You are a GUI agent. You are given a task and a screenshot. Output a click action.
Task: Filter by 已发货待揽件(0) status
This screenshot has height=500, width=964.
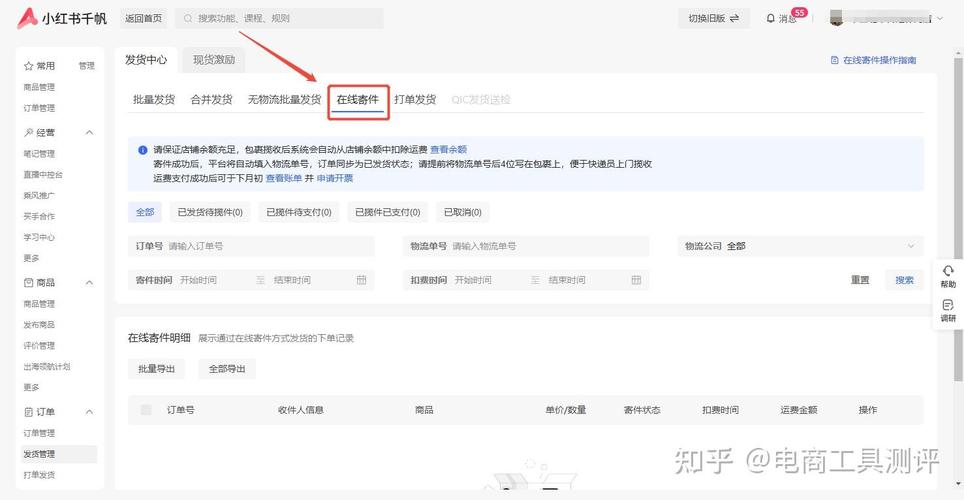pos(210,212)
